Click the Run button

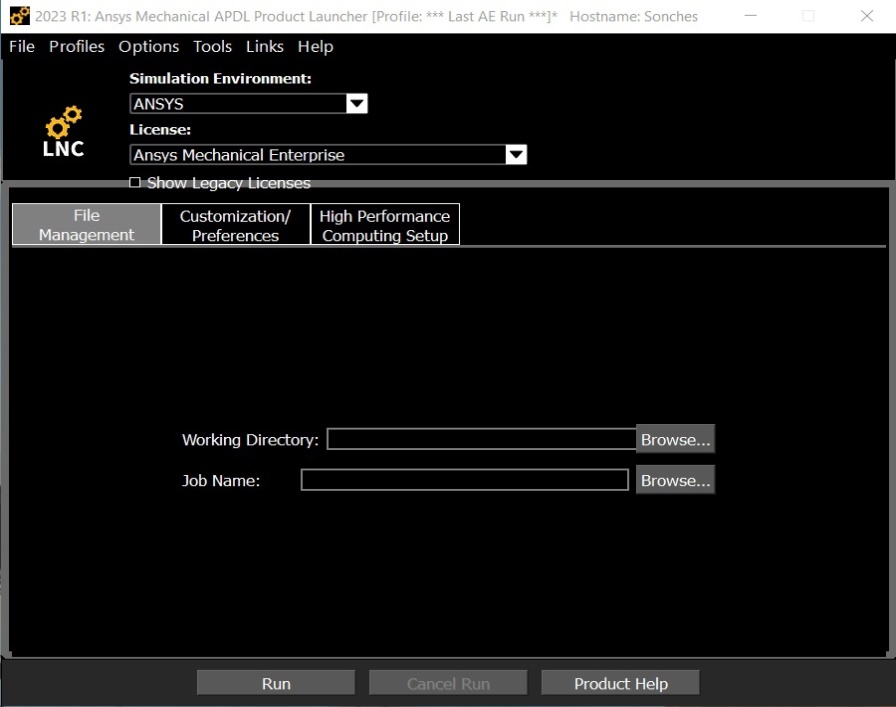(276, 683)
